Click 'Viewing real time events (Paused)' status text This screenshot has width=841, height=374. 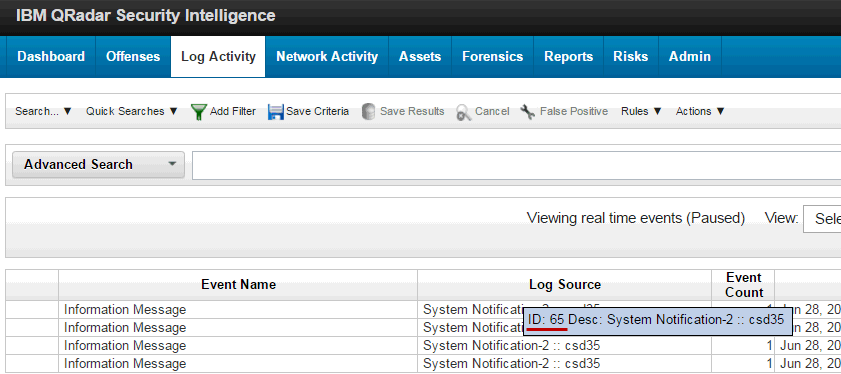click(x=636, y=218)
